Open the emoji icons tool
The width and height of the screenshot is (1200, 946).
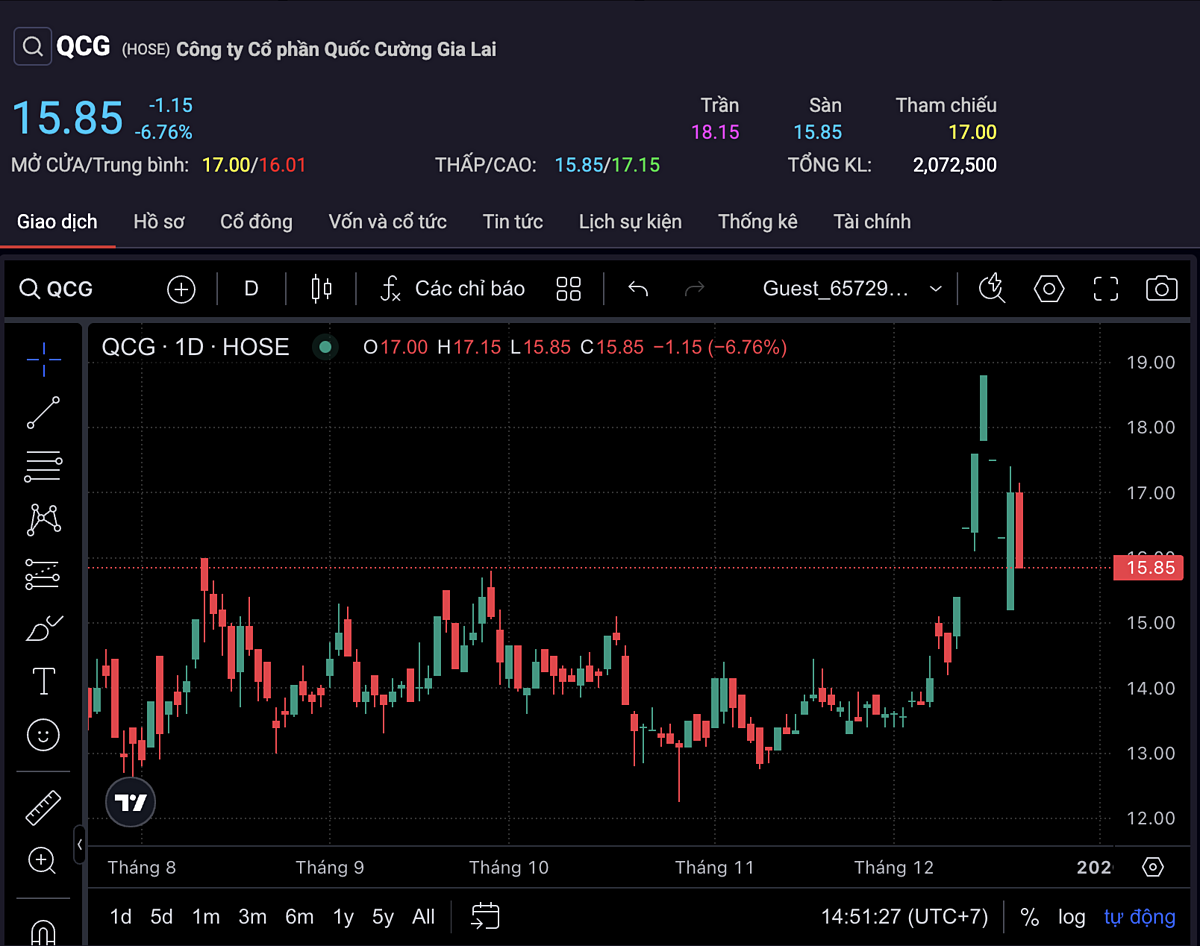point(43,736)
